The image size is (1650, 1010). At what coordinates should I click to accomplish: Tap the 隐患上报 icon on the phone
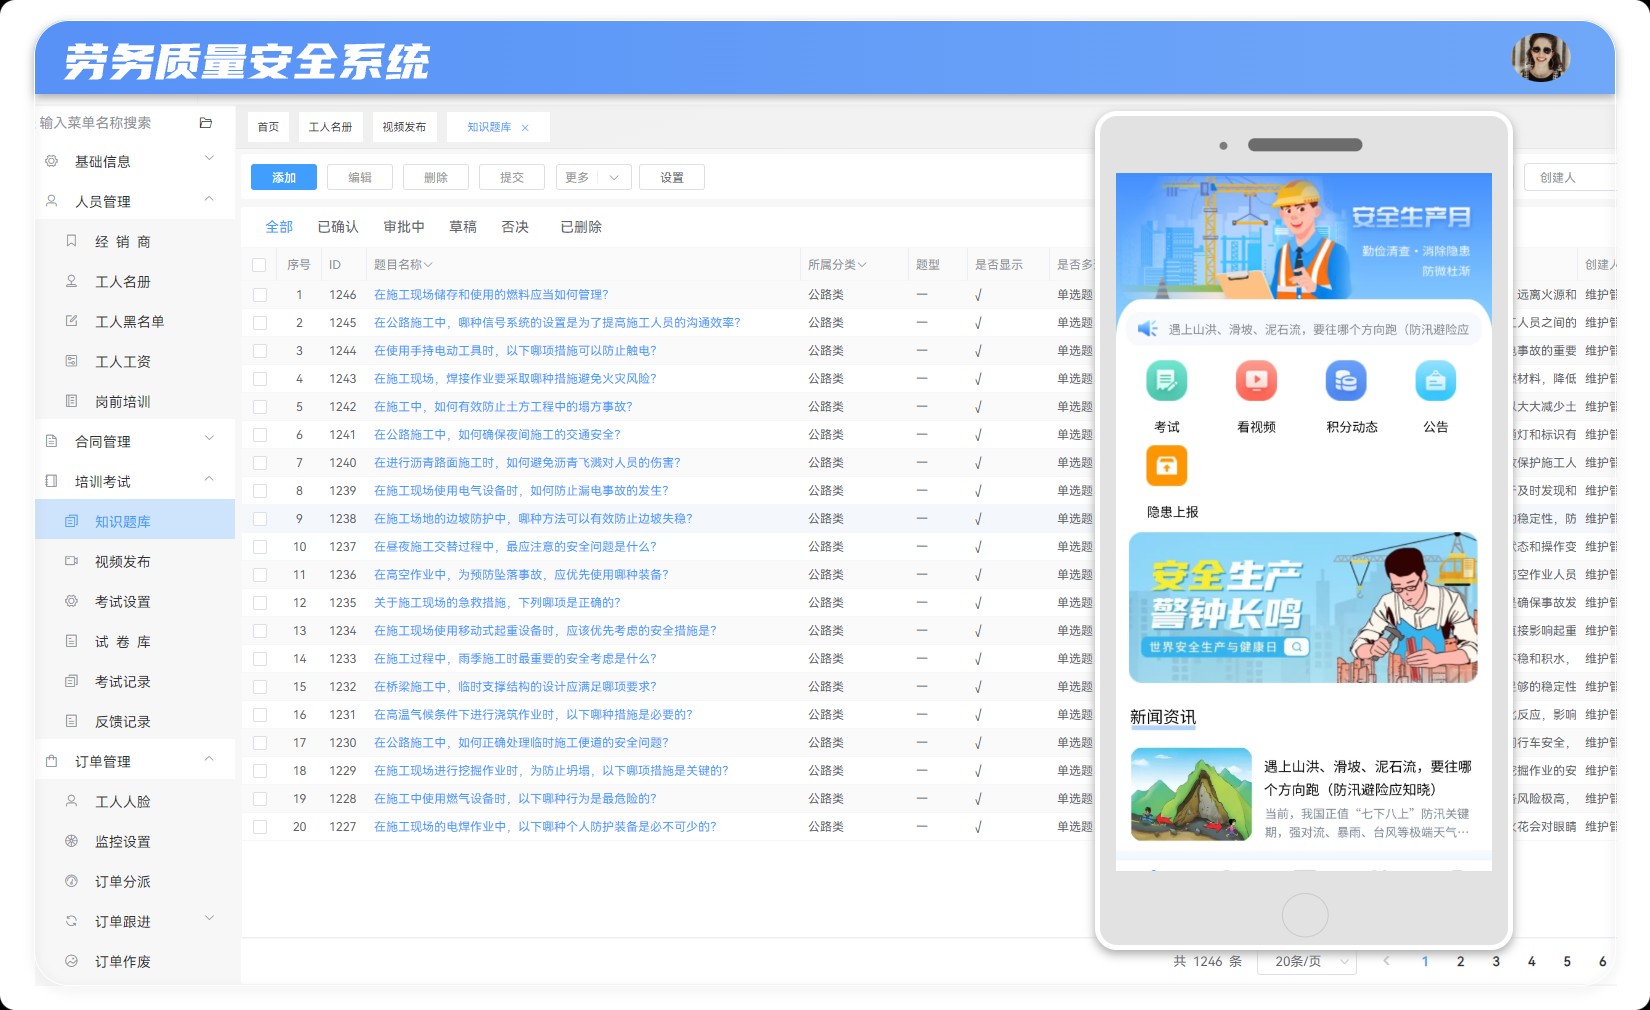pyautogui.click(x=1166, y=466)
